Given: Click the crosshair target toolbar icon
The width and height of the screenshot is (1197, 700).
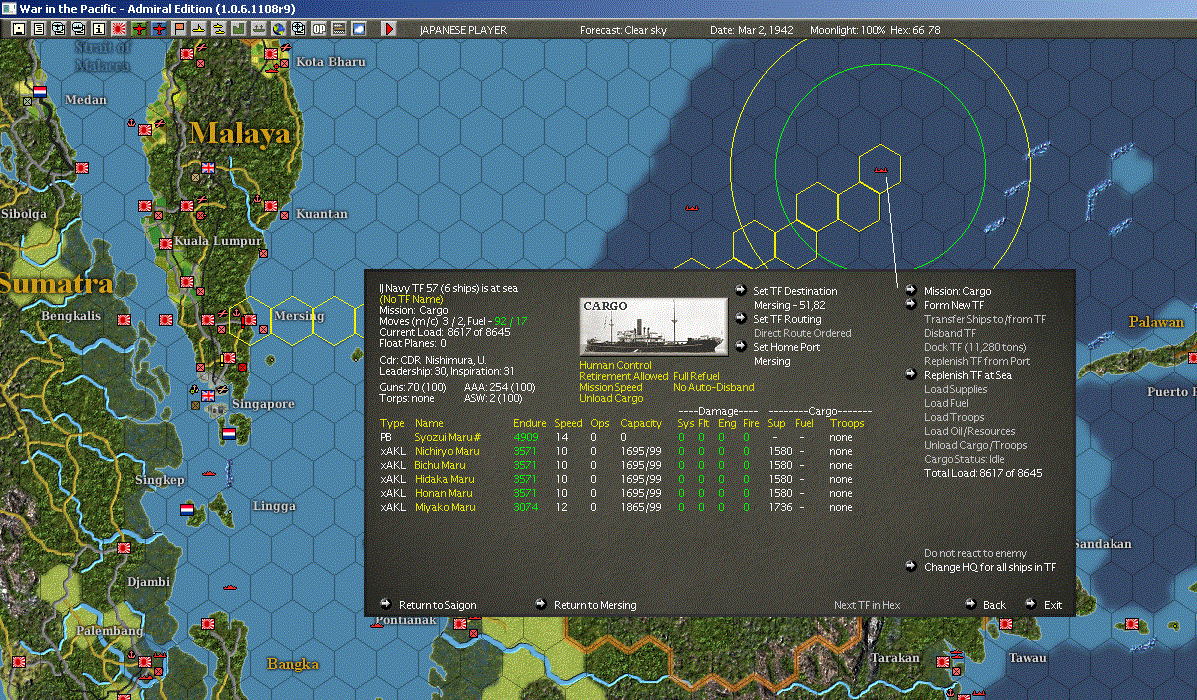Looking at the screenshot, I should 298,29.
